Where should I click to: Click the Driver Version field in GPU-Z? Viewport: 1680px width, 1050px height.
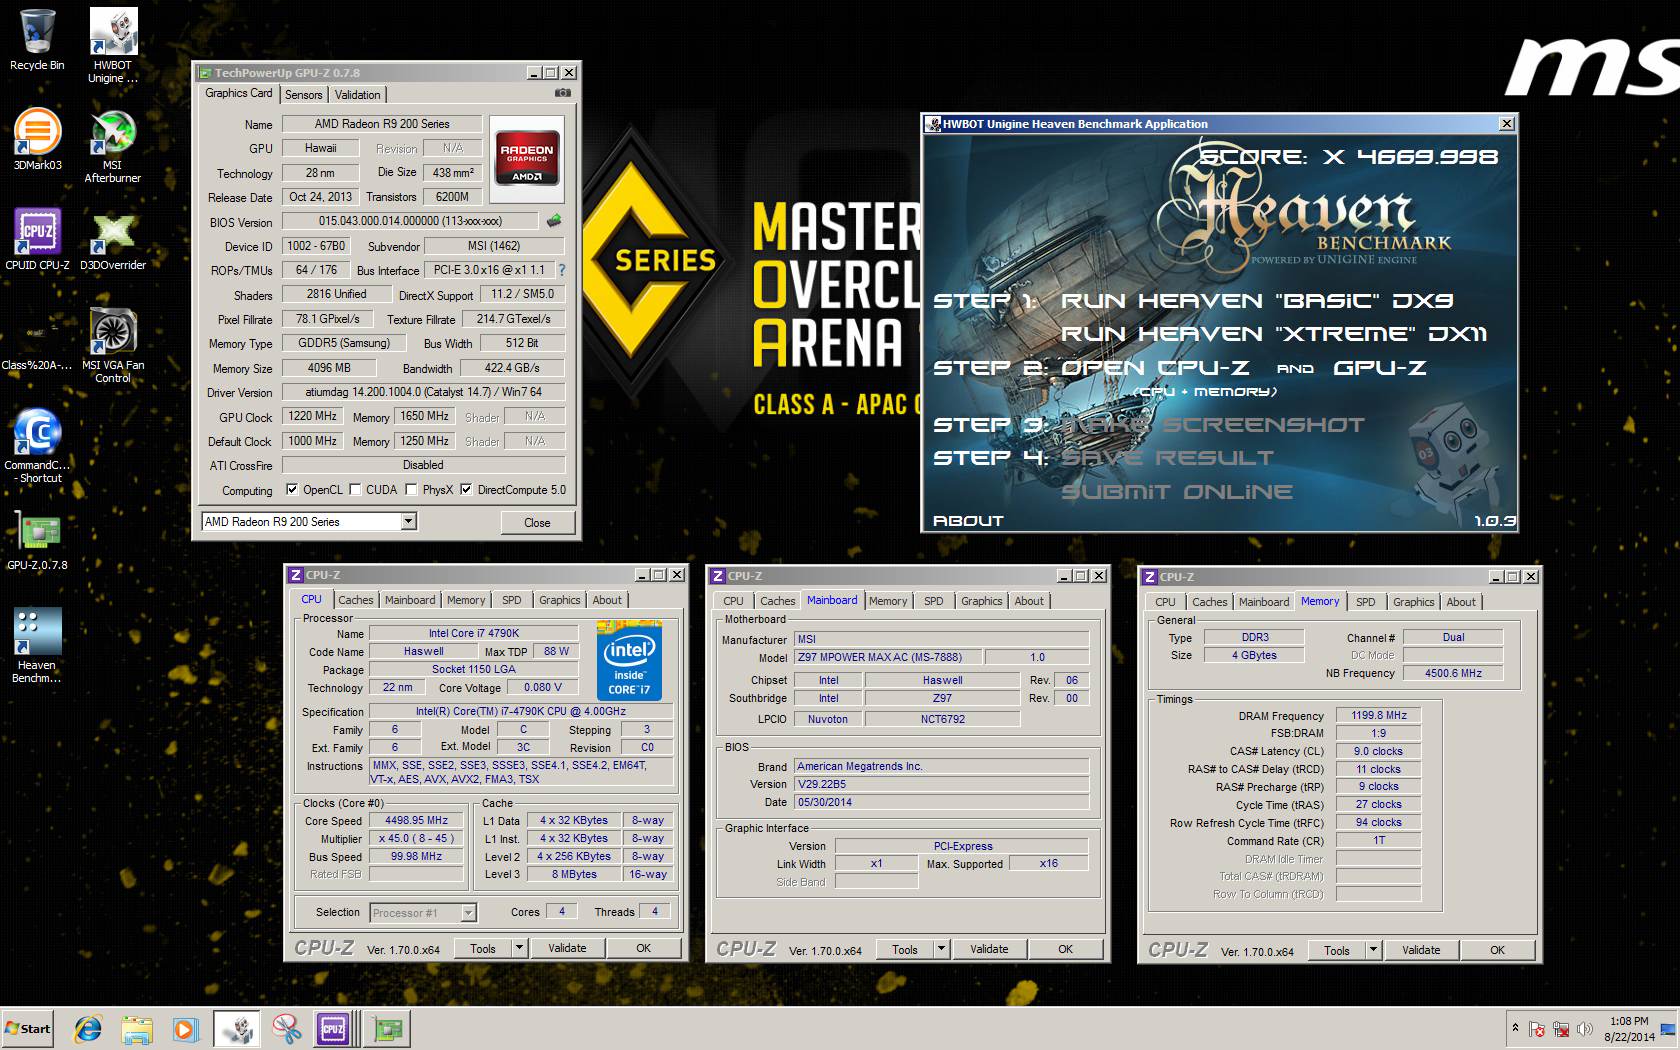[x=423, y=392]
